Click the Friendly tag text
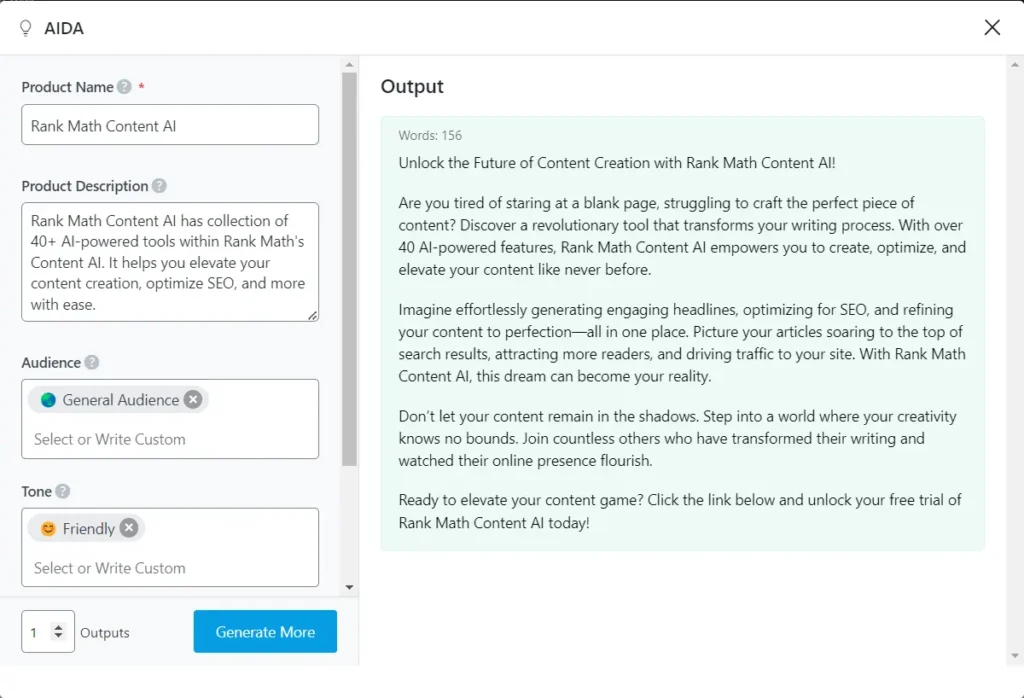This screenshot has width=1024, height=698. pos(89,528)
